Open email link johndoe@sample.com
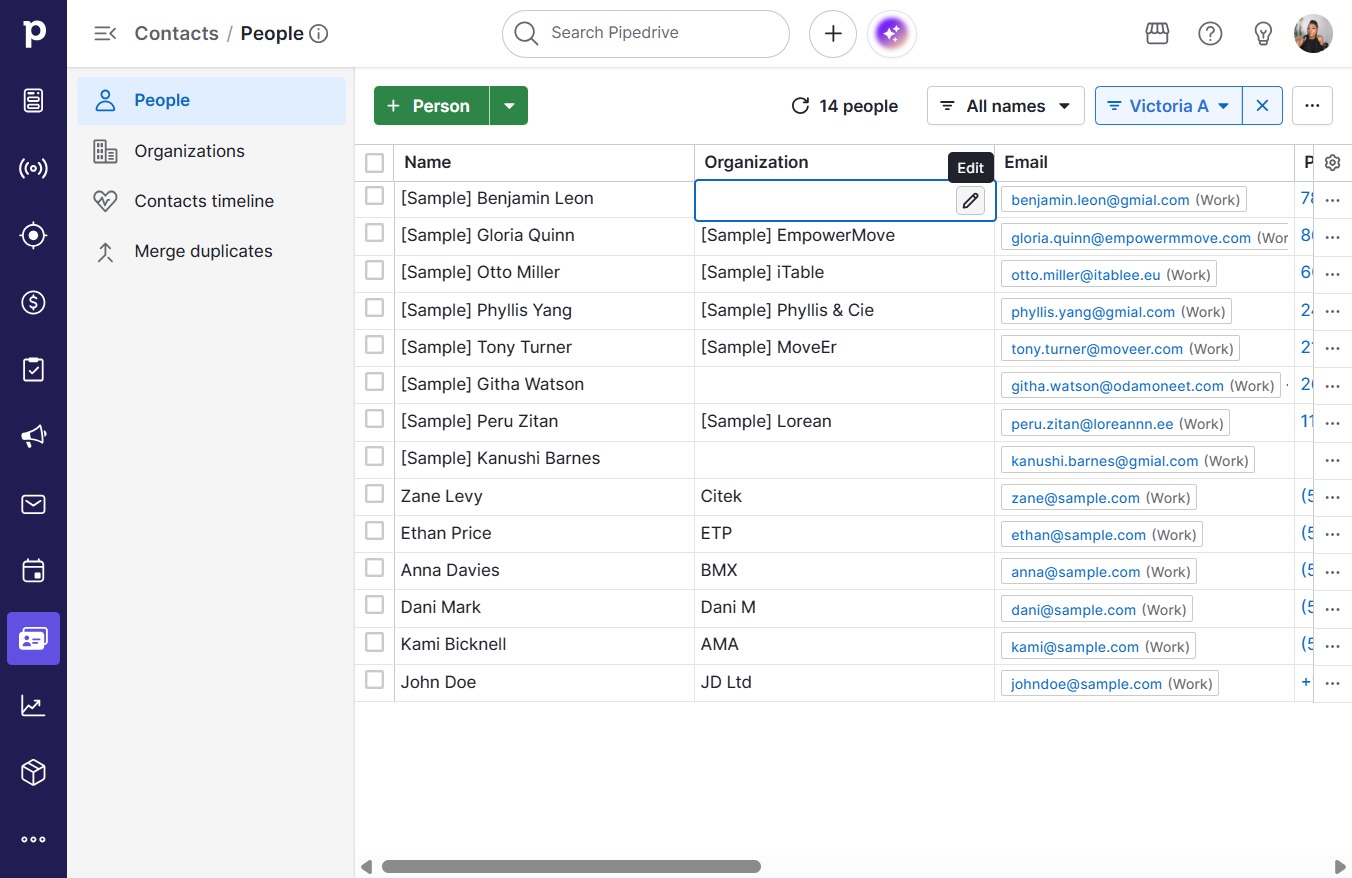 [1086, 684]
